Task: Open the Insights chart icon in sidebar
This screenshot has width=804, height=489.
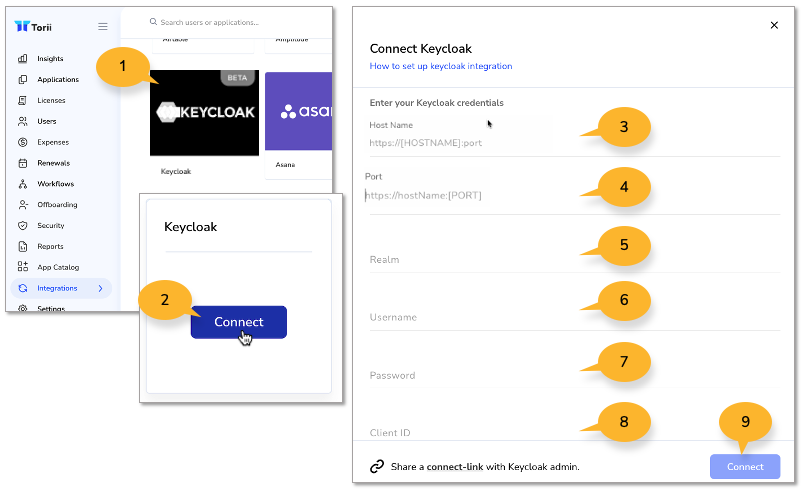Action: [x=23, y=58]
